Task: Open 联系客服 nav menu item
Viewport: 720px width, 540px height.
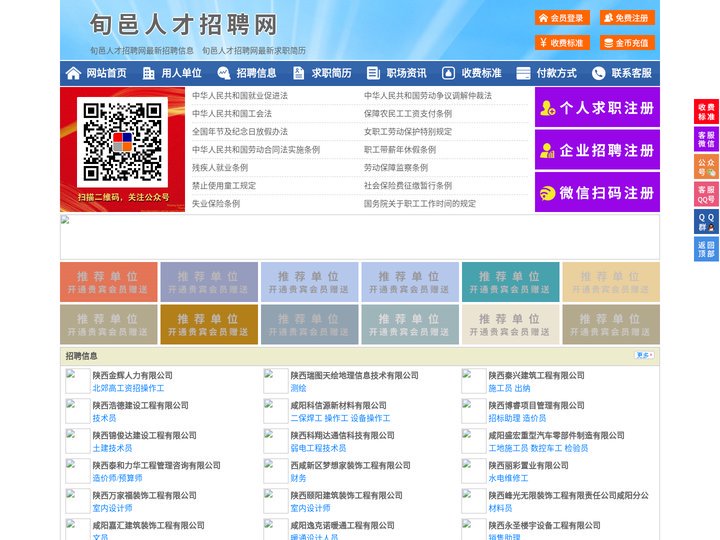Action: [631, 73]
